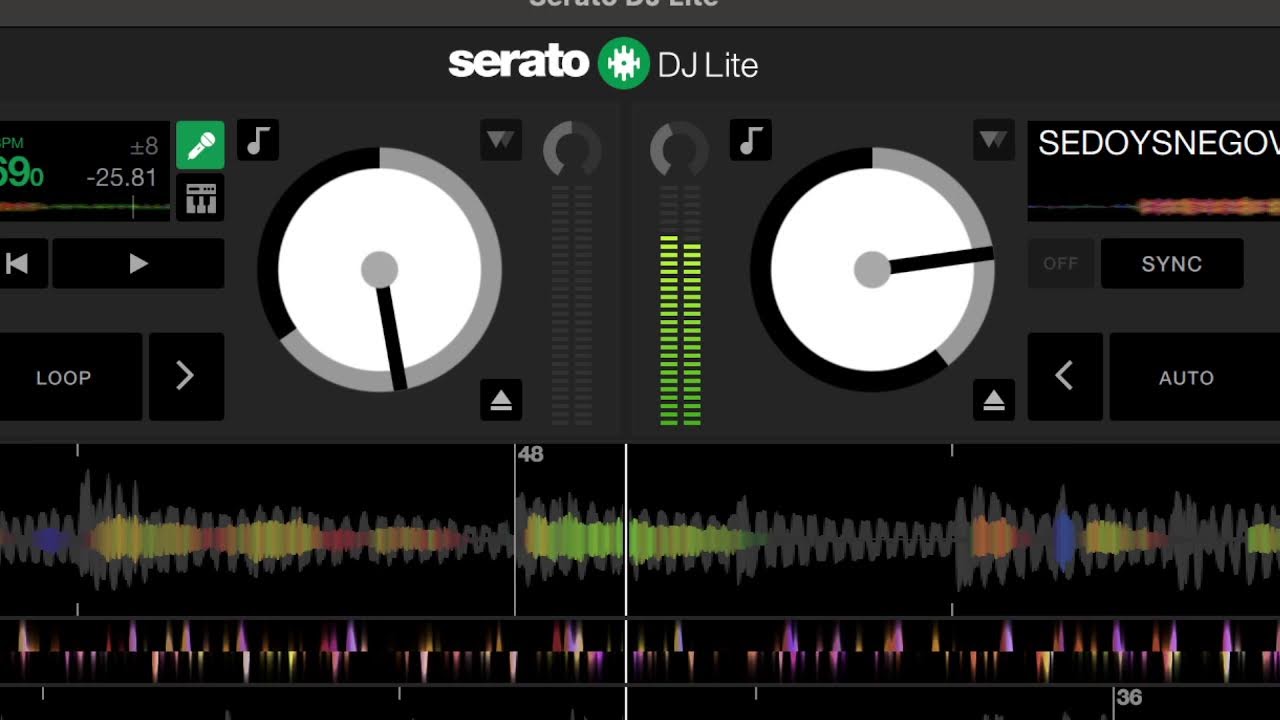This screenshot has height=720, width=1280.
Task: Eject track from right deck
Action: (x=993, y=400)
